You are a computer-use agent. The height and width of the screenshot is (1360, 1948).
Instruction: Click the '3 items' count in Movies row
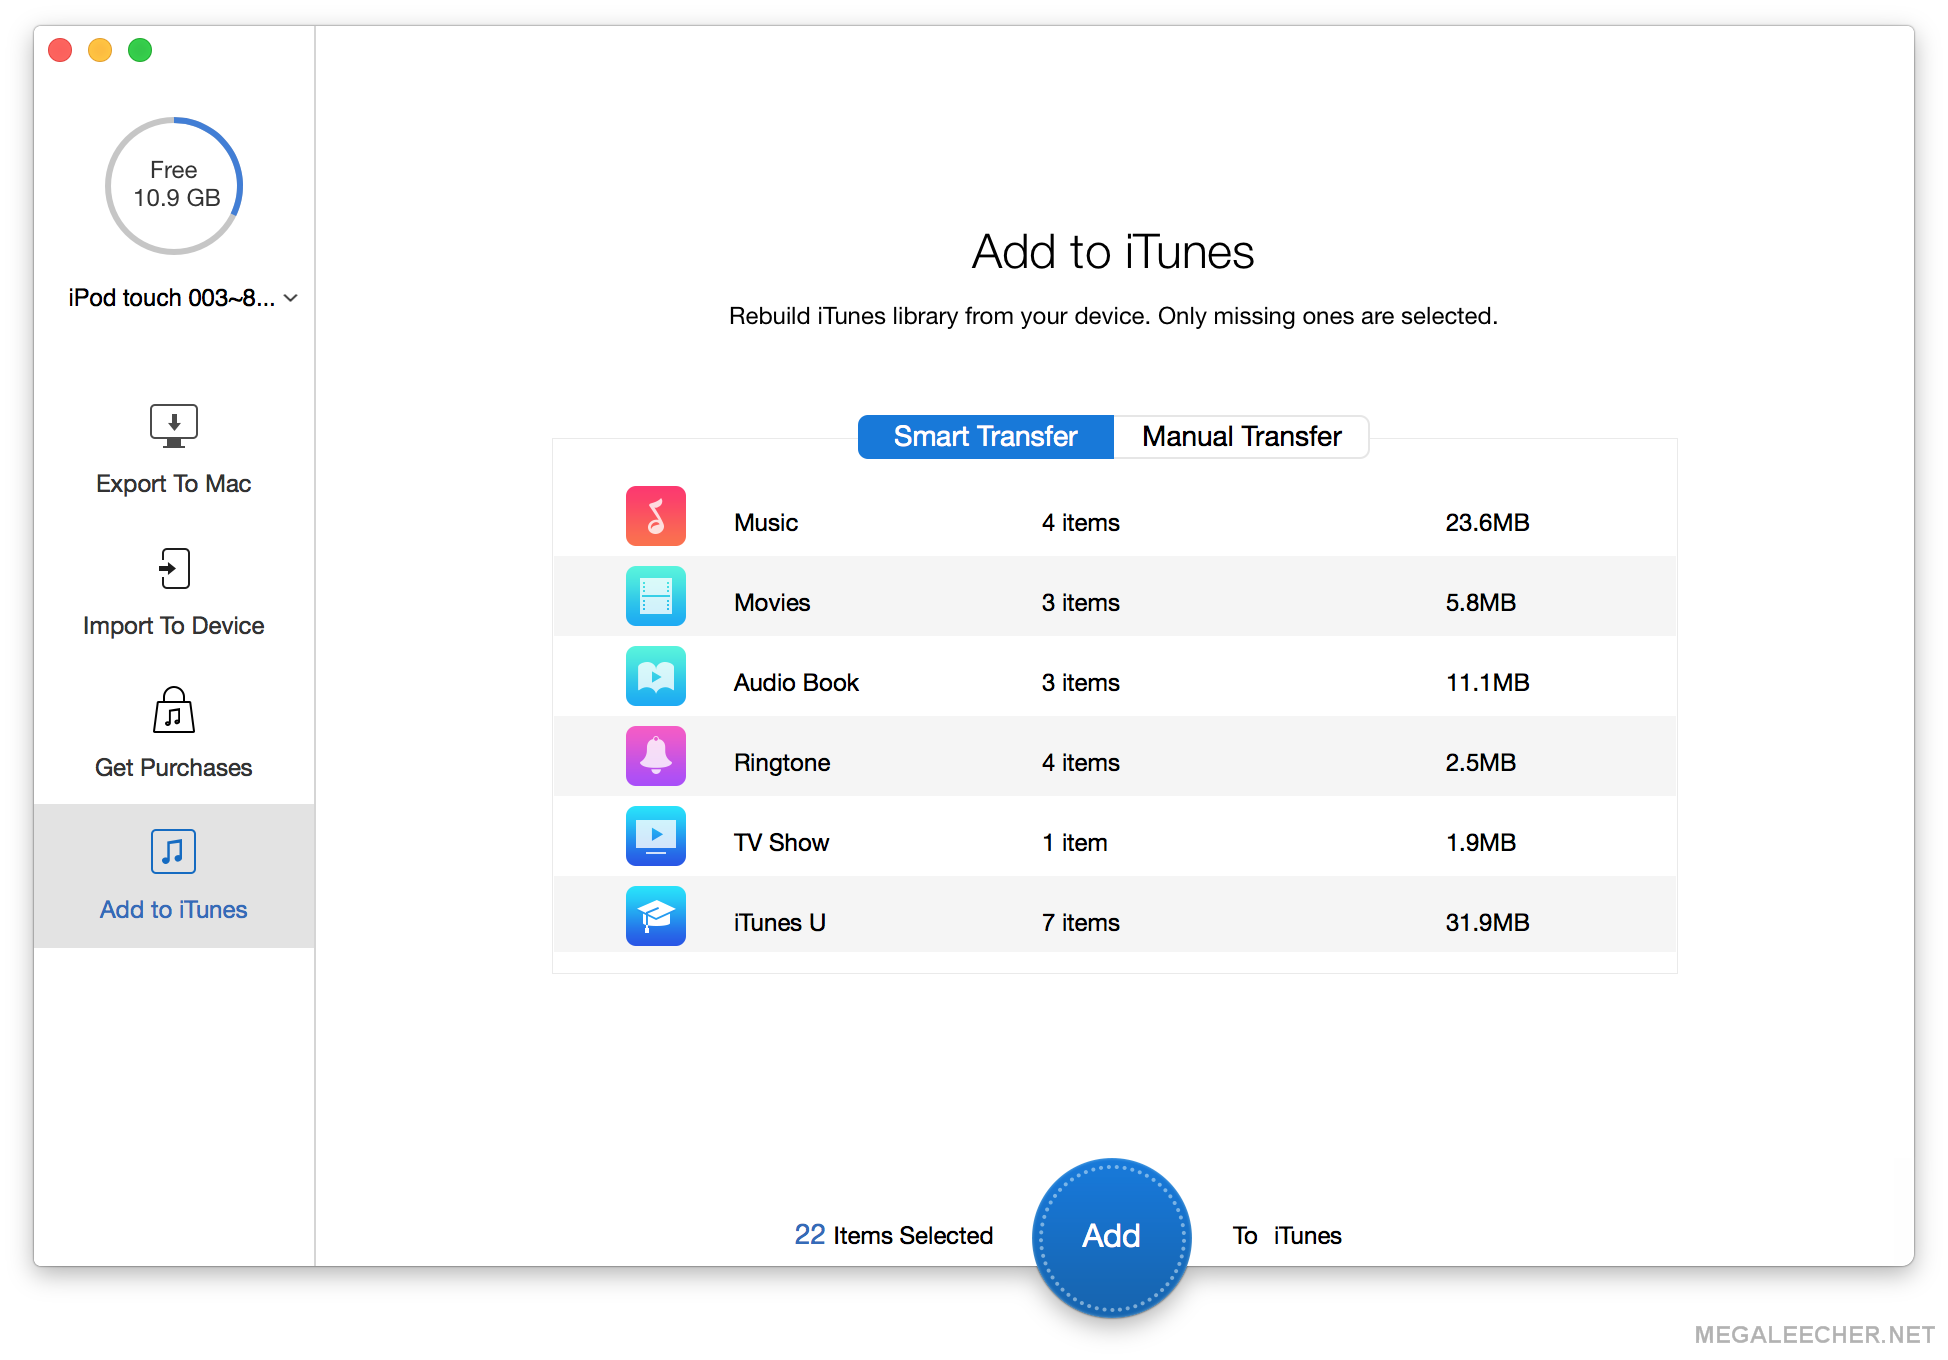tap(1081, 603)
